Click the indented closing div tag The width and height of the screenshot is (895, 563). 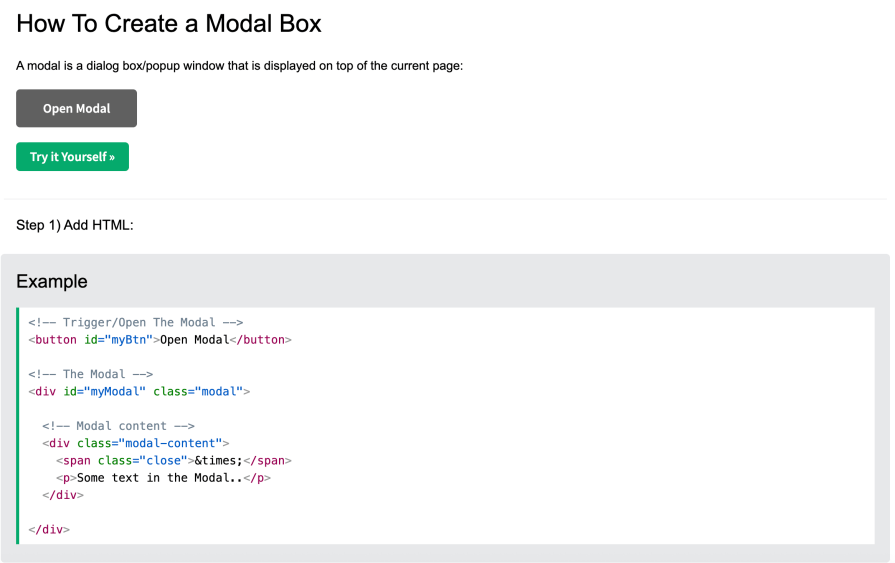62,495
